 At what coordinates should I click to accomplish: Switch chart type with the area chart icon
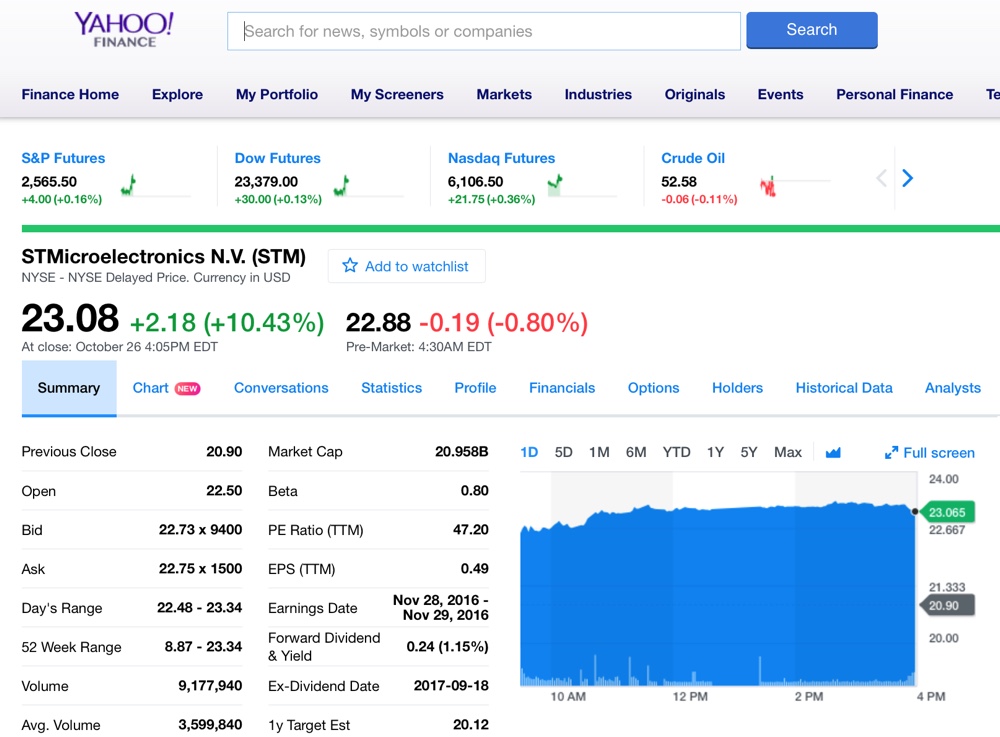point(833,453)
